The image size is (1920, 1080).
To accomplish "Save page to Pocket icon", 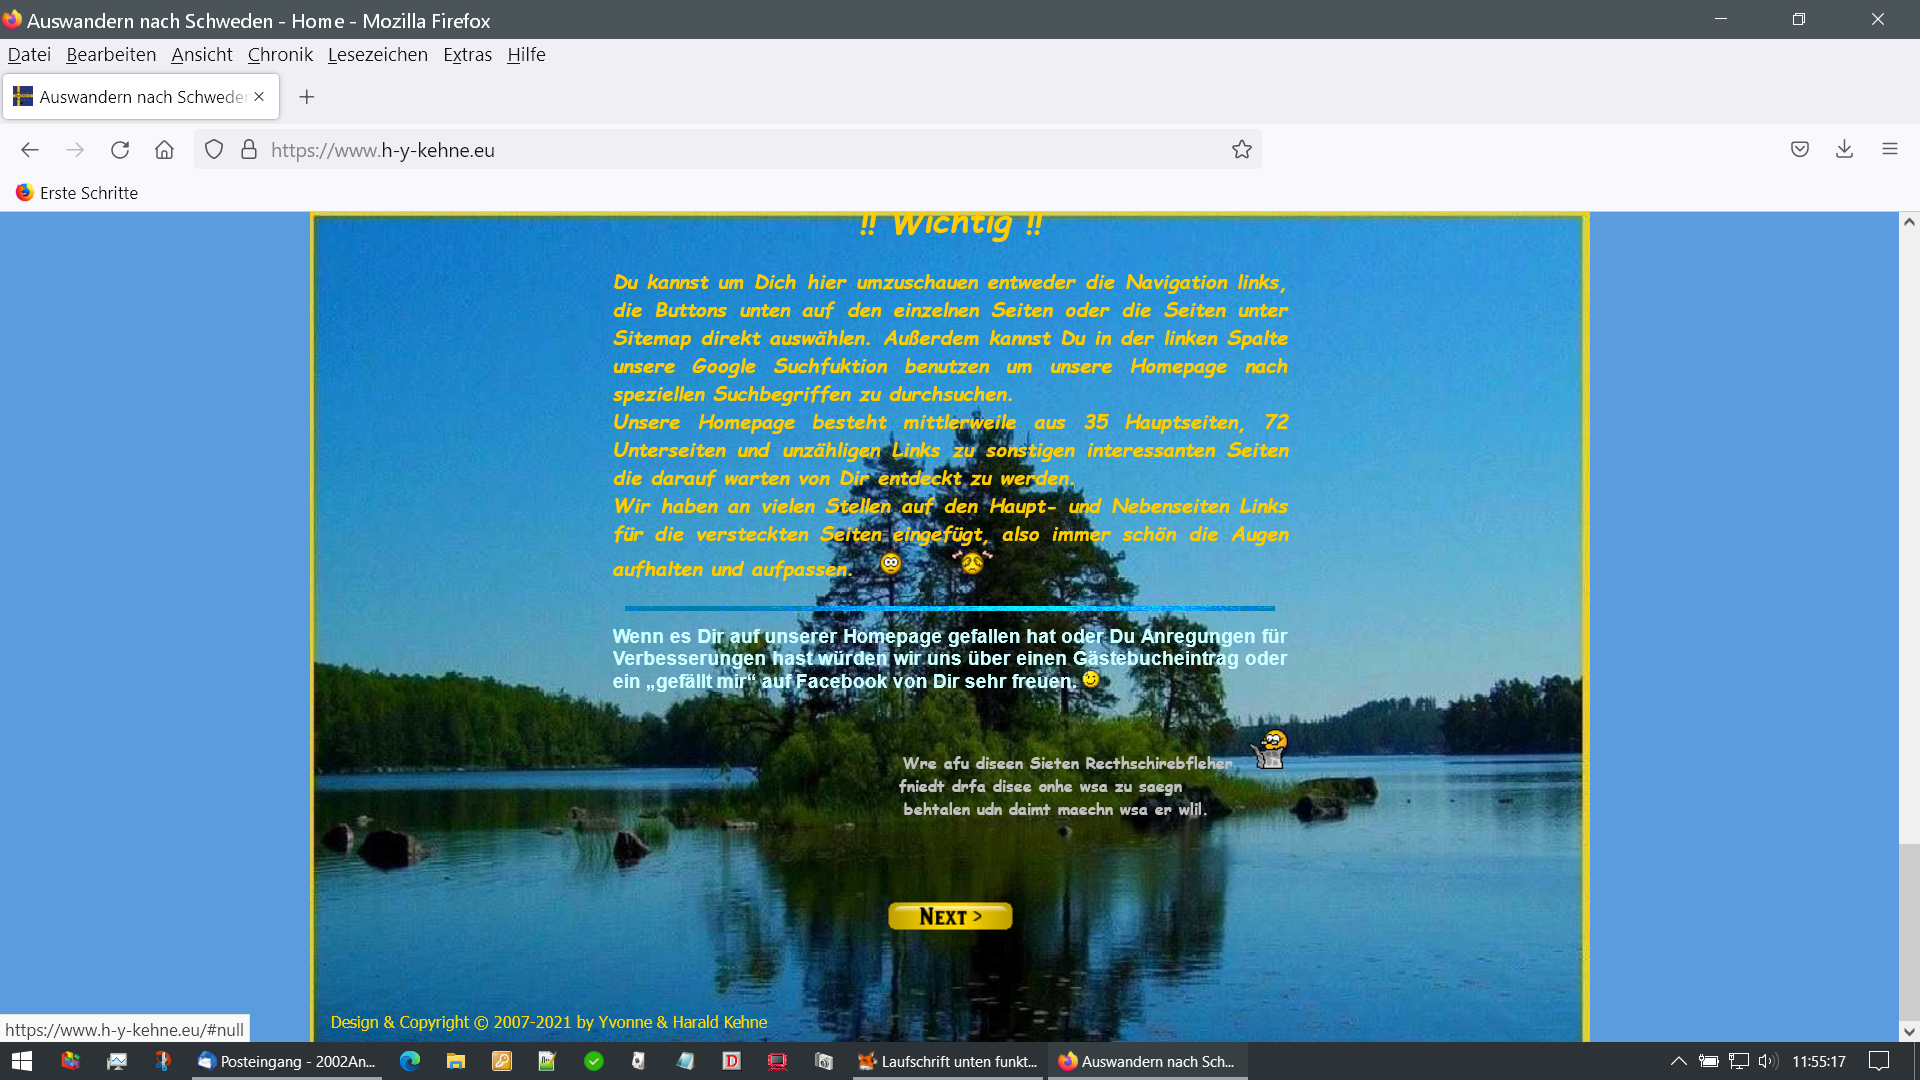I will coord(1799,150).
